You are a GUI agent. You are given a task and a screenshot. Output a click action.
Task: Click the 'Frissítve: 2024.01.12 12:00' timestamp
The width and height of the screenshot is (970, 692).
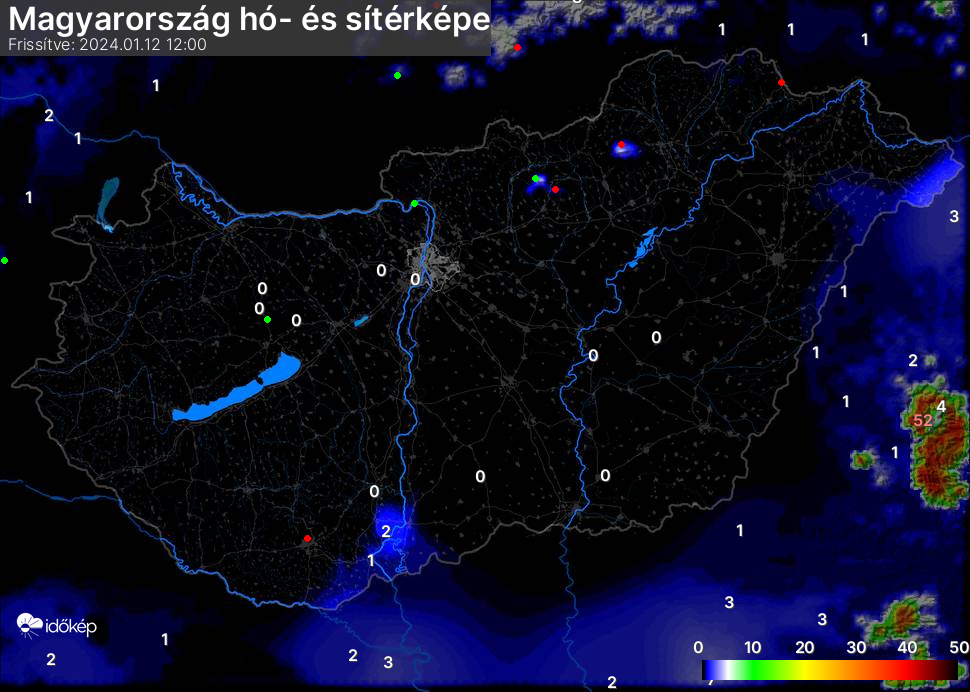tap(107, 45)
